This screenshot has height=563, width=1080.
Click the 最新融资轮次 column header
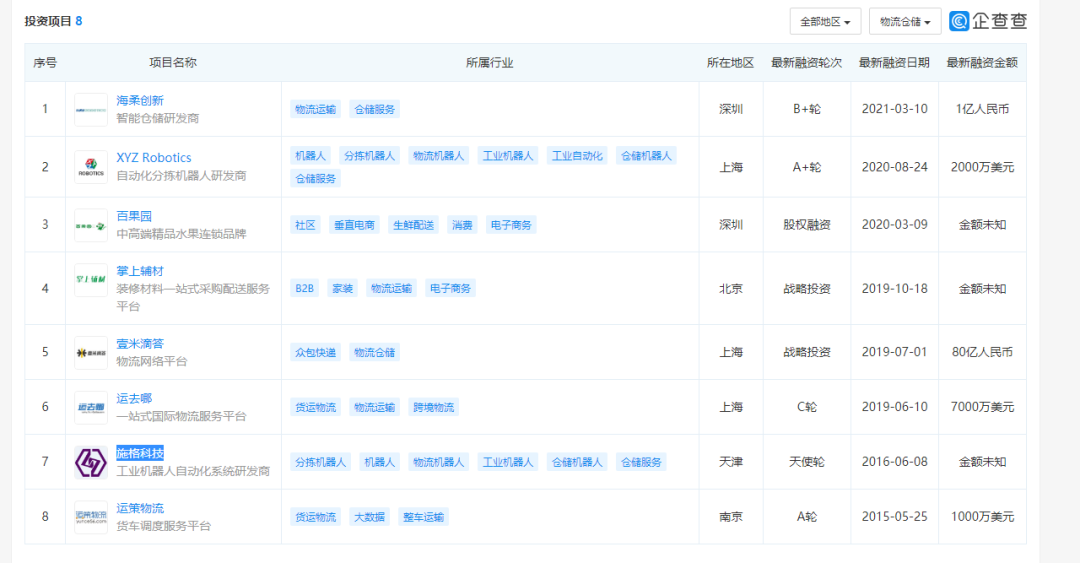pyautogui.click(x=807, y=63)
